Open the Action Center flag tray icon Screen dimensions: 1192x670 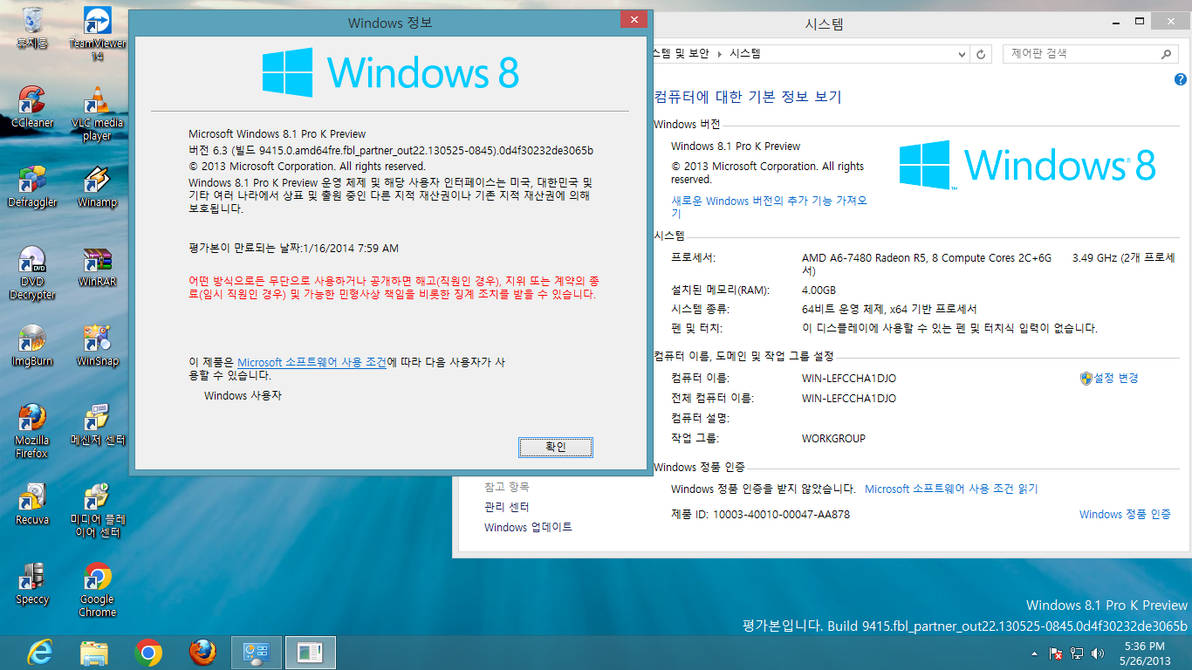coord(1056,653)
